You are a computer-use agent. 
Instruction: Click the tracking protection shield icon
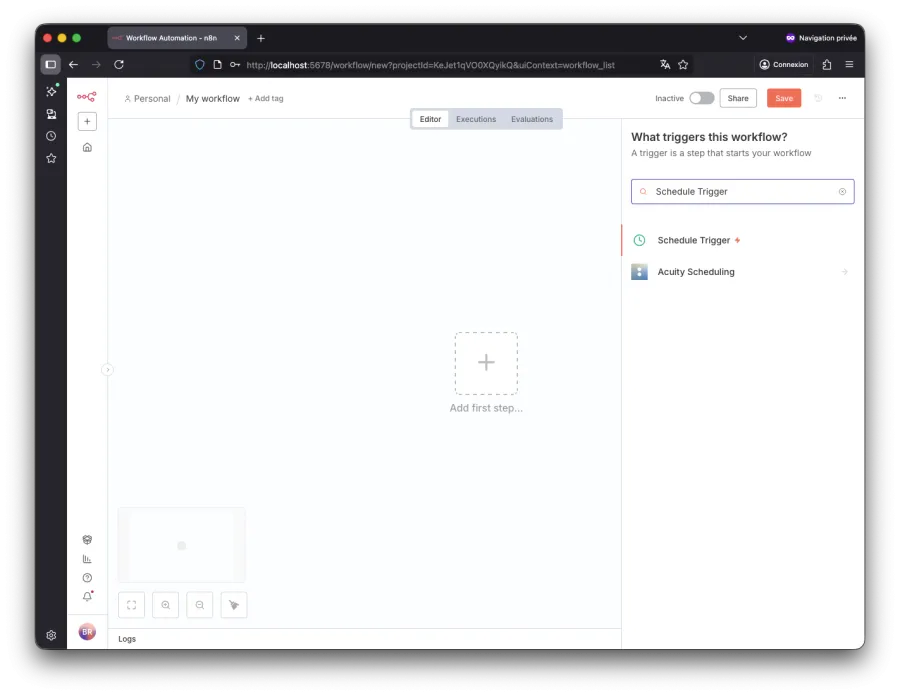tap(200, 64)
